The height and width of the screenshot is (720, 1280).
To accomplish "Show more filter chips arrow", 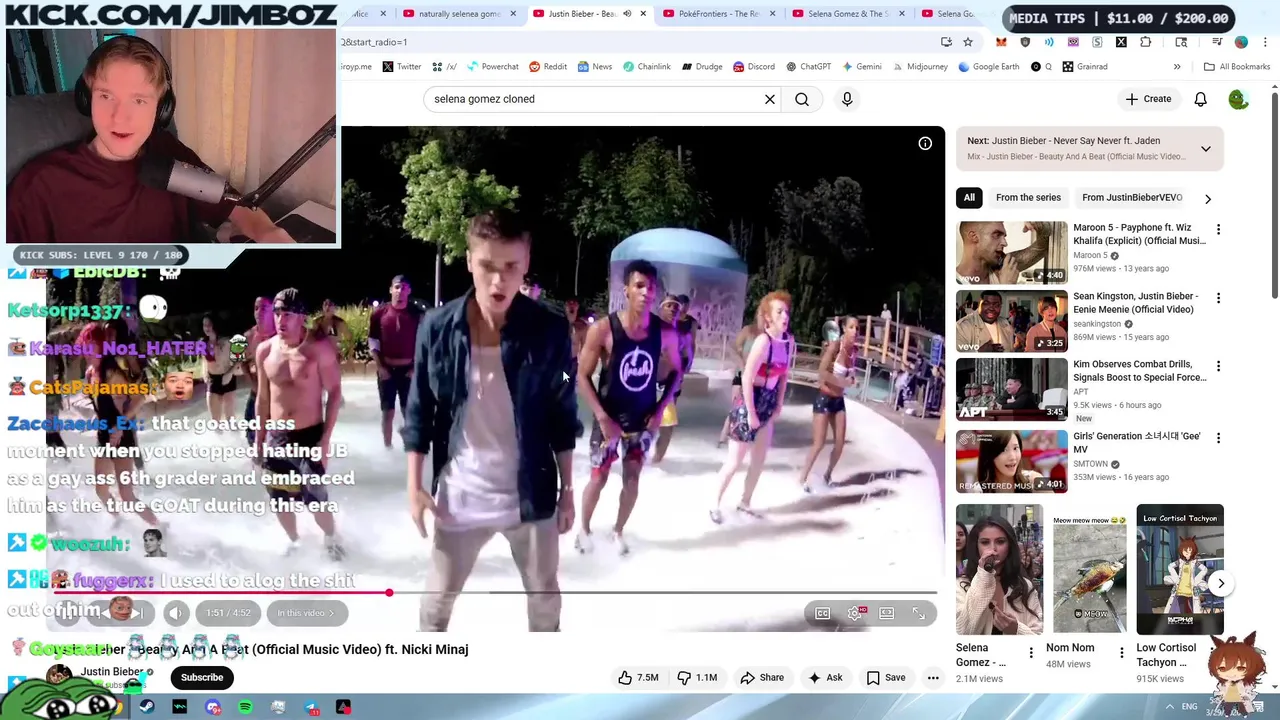I will 1208,198.
